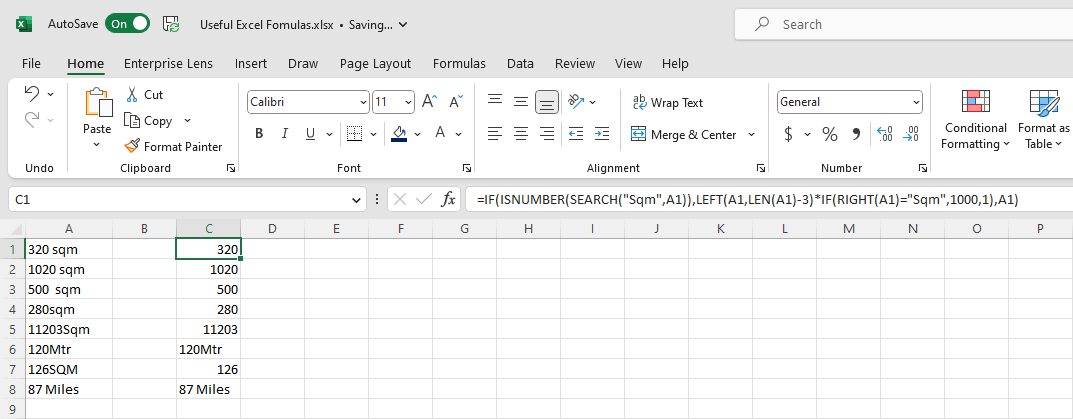Click the Format Painter brush icon
This screenshot has height=419, width=1073.
[132, 146]
